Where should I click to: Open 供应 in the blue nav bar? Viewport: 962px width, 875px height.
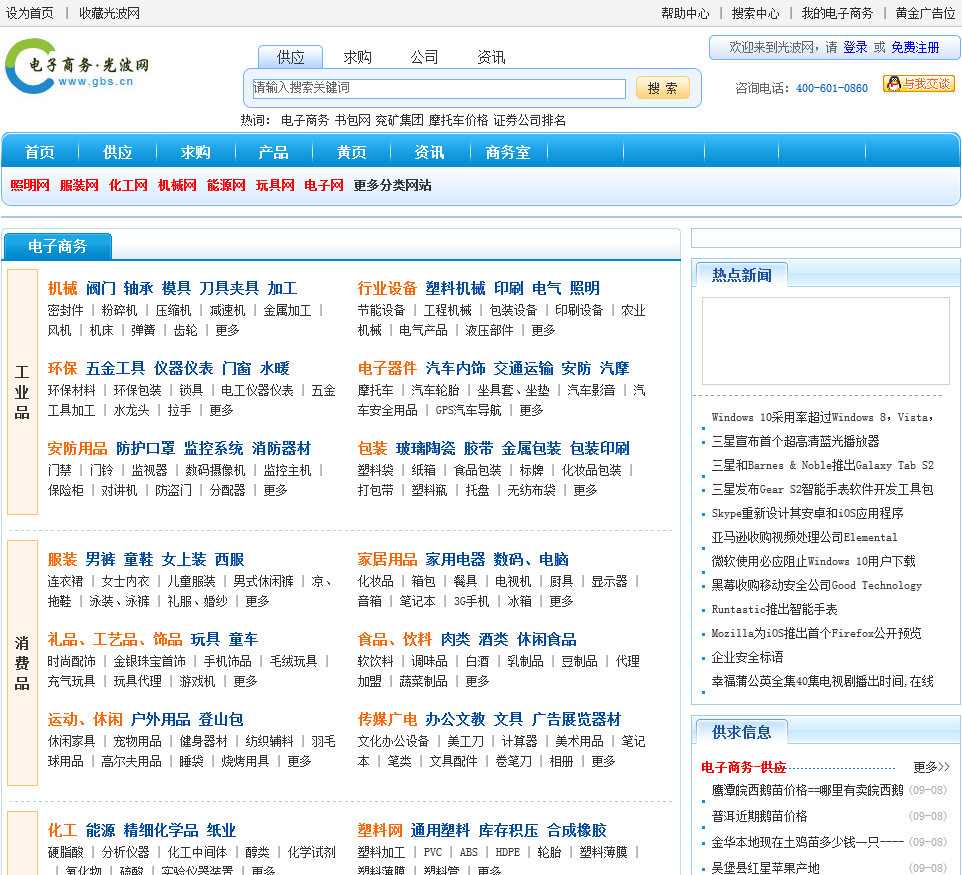(118, 152)
